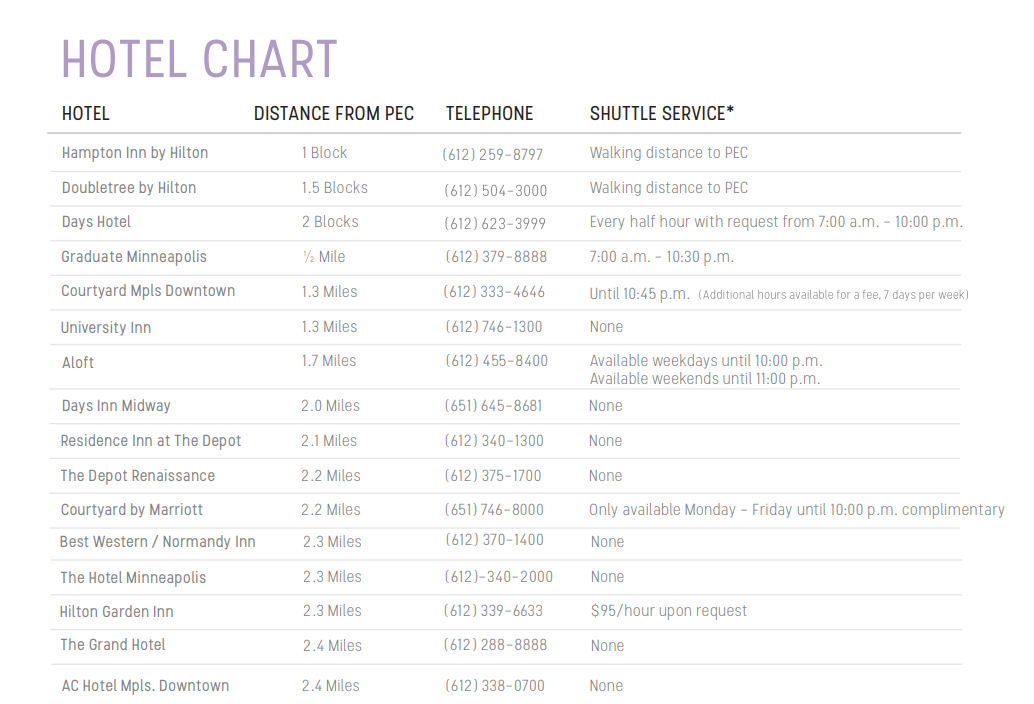The width and height of the screenshot is (1034, 704).
Task: Click the 7:00 a.m. – 10:30 p.m. shuttle hours
Action: (661, 257)
